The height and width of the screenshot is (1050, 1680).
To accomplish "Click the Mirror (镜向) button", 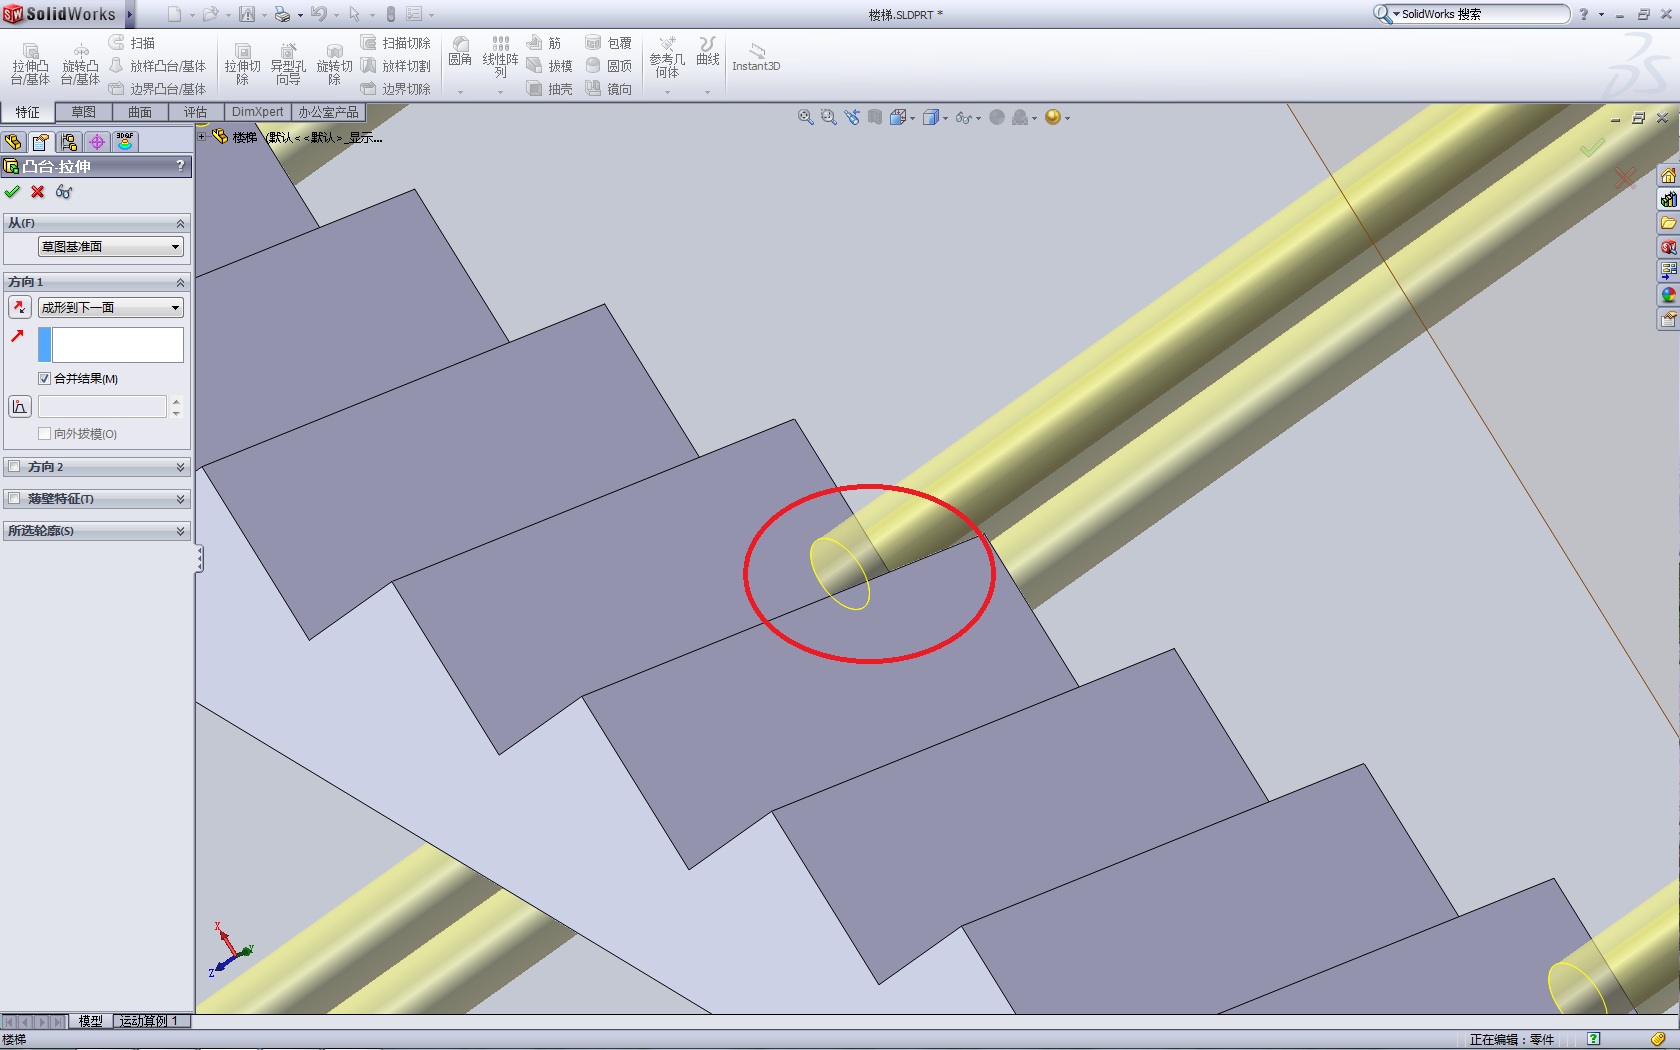I will [609, 89].
